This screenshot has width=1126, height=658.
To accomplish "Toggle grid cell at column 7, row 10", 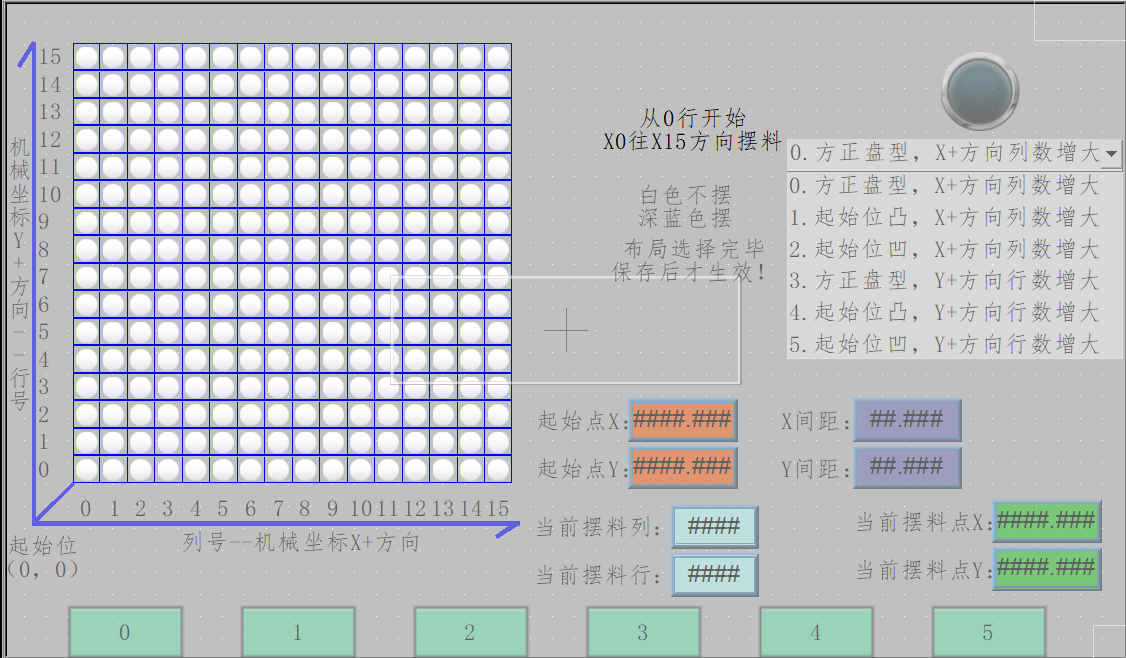I will pos(278,194).
